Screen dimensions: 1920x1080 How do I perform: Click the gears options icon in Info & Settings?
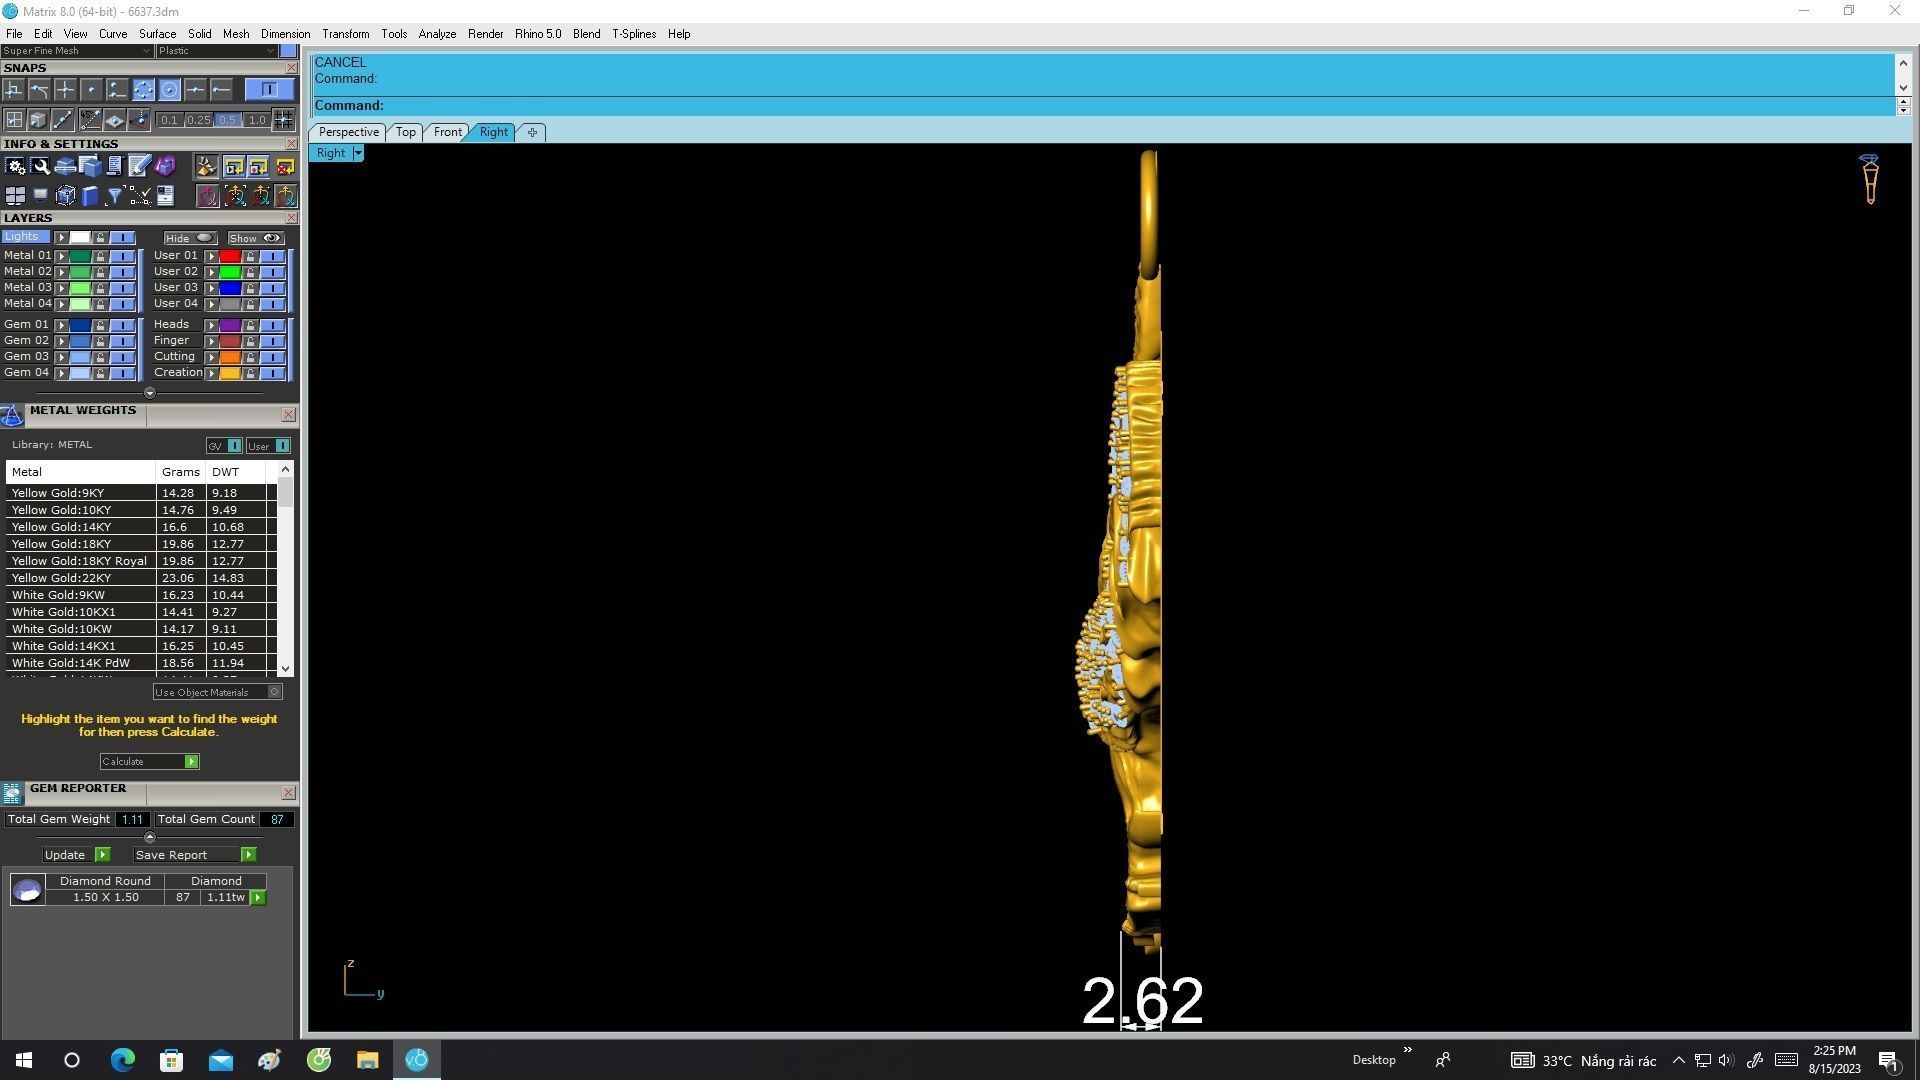pos(15,166)
